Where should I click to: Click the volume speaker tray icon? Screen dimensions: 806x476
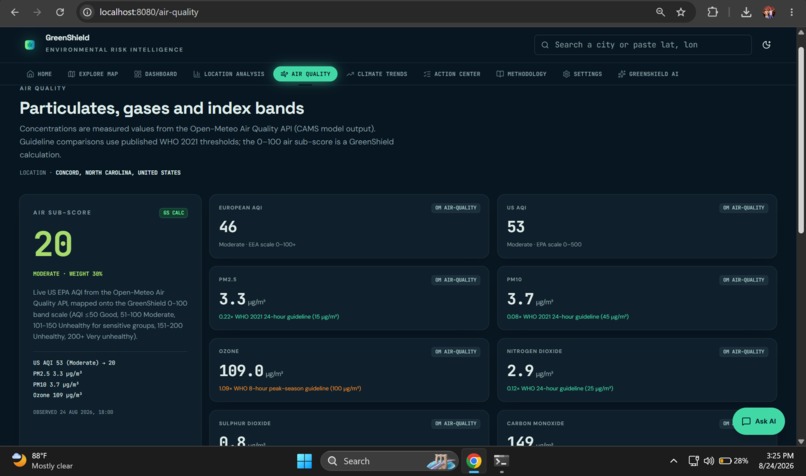click(x=709, y=461)
